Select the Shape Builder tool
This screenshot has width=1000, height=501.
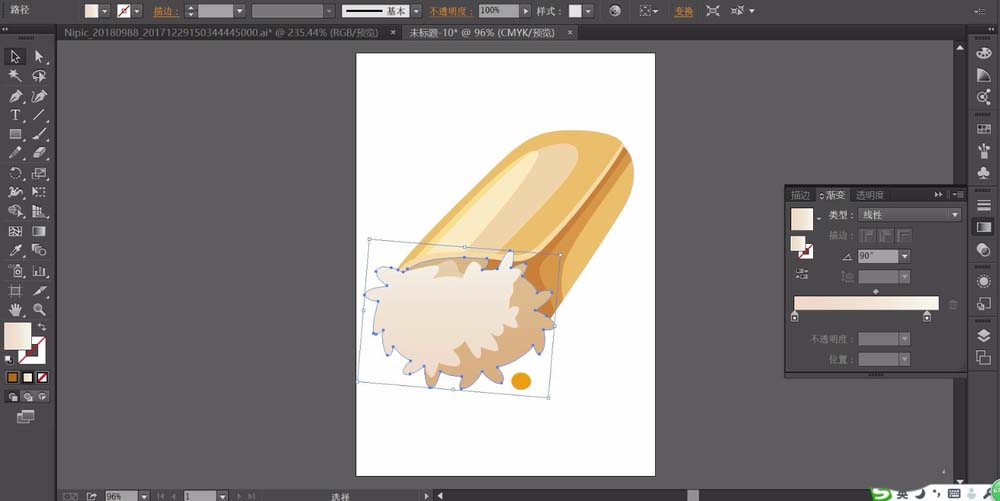tap(15, 211)
